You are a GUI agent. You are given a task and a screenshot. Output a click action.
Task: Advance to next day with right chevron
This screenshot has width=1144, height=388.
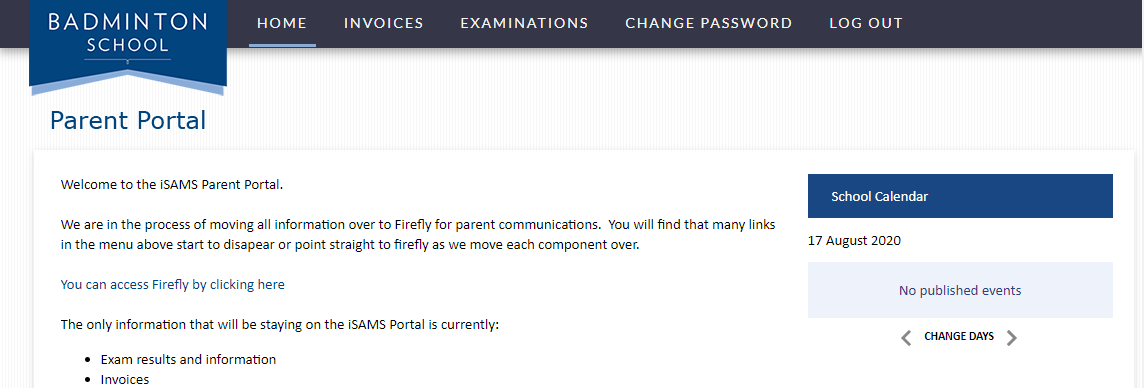(x=1011, y=337)
